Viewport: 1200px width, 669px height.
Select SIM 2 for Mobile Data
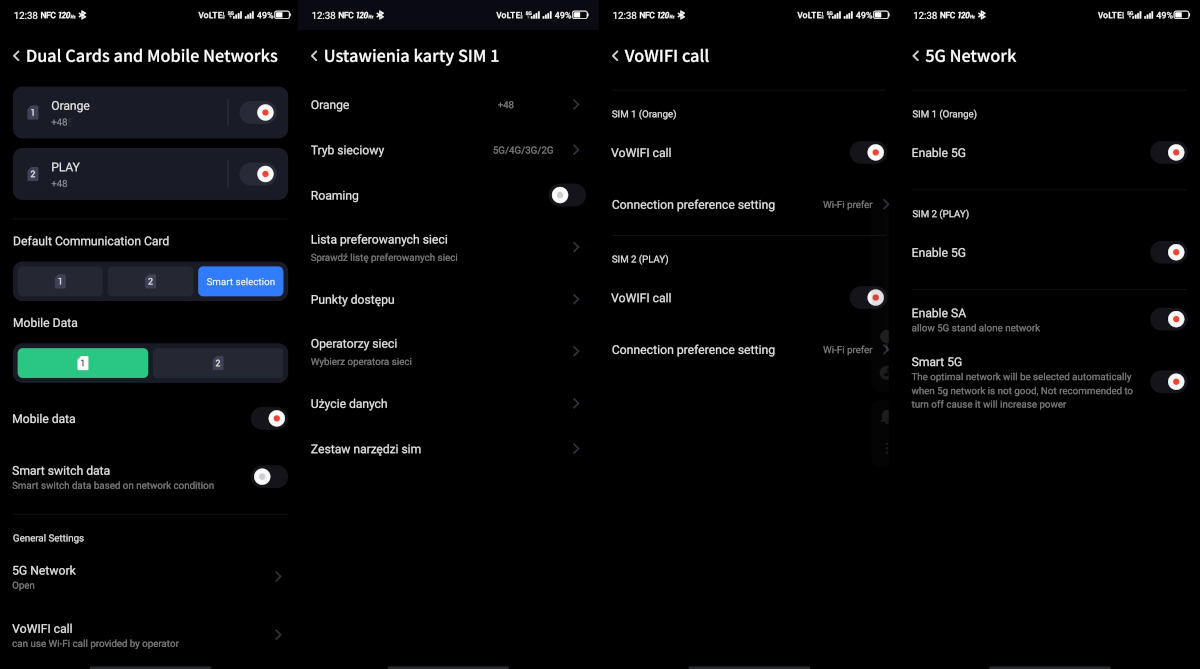coord(218,363)
